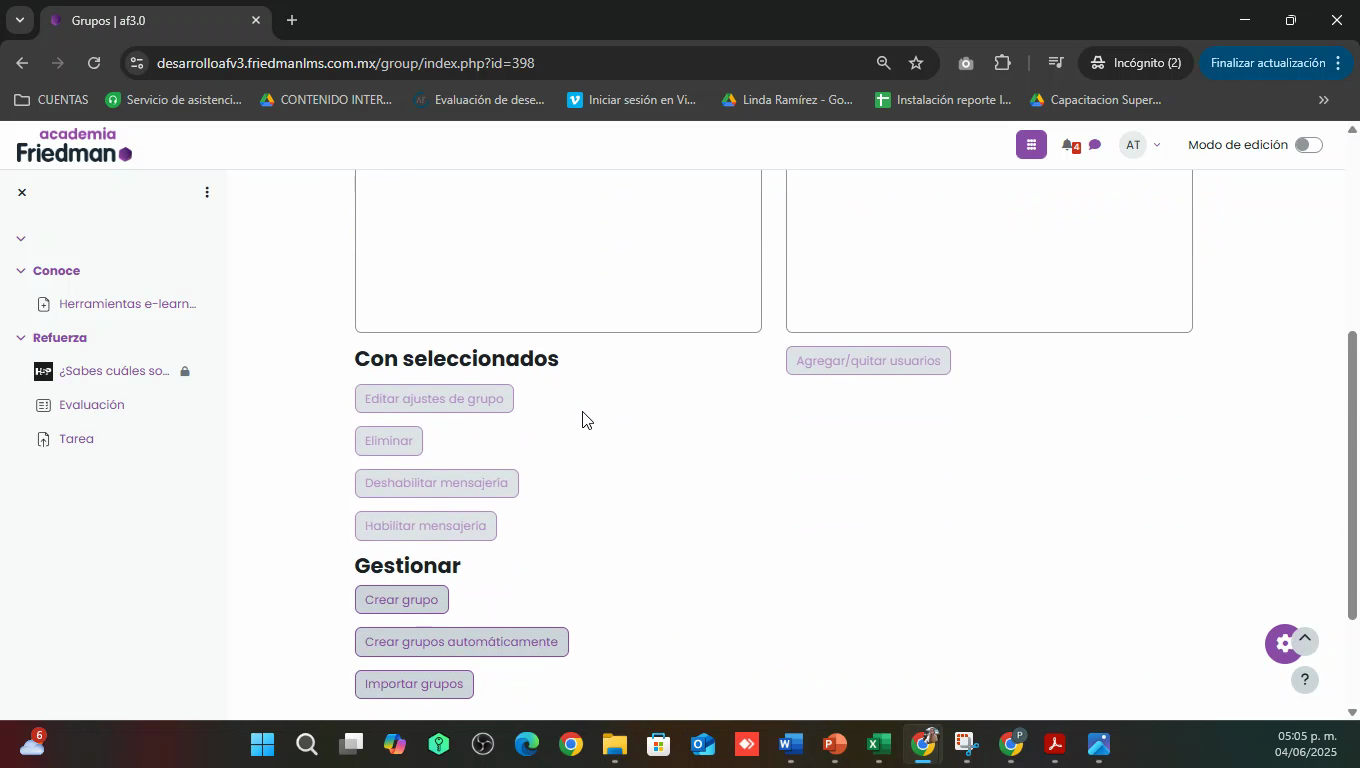The width and height of the screenshot is (1360, 768).
Task: Open the Tarea assignment item
Action: pos(76,439)
